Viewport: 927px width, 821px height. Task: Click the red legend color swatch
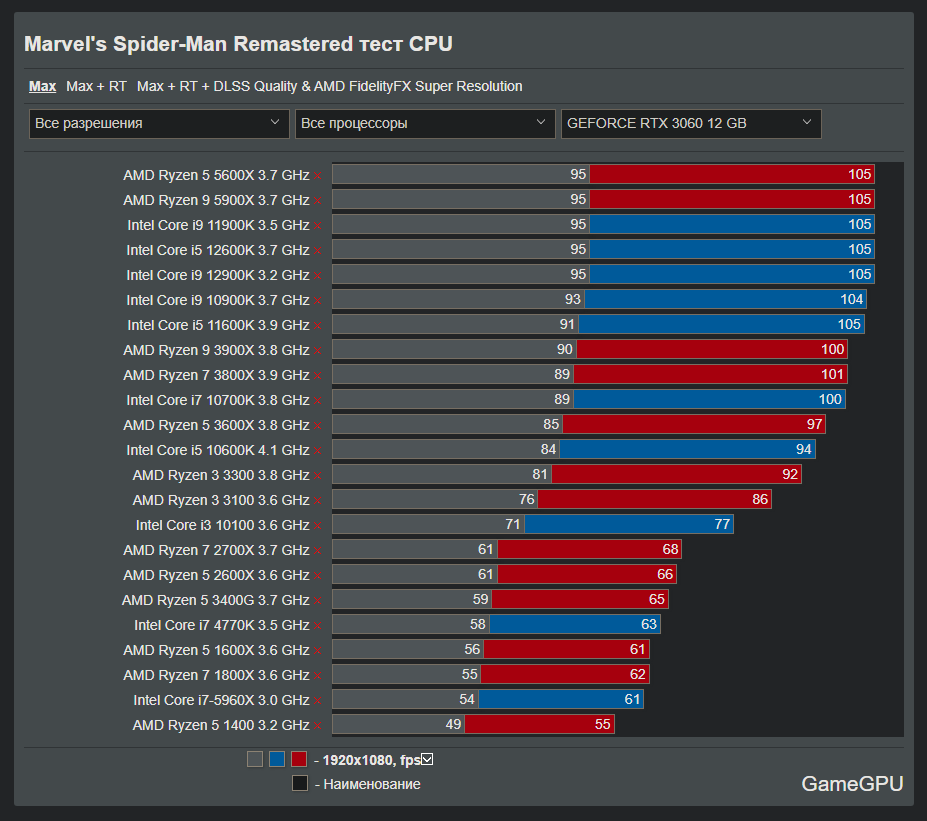tap(299, 759)
